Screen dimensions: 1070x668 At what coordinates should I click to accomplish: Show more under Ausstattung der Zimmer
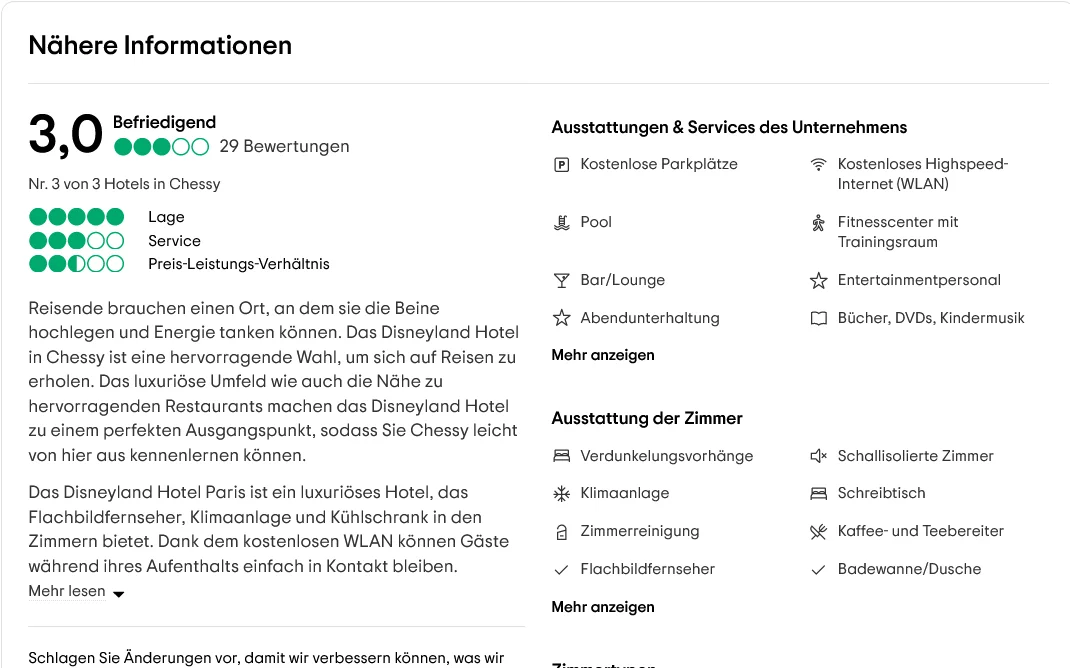(603, 607)
